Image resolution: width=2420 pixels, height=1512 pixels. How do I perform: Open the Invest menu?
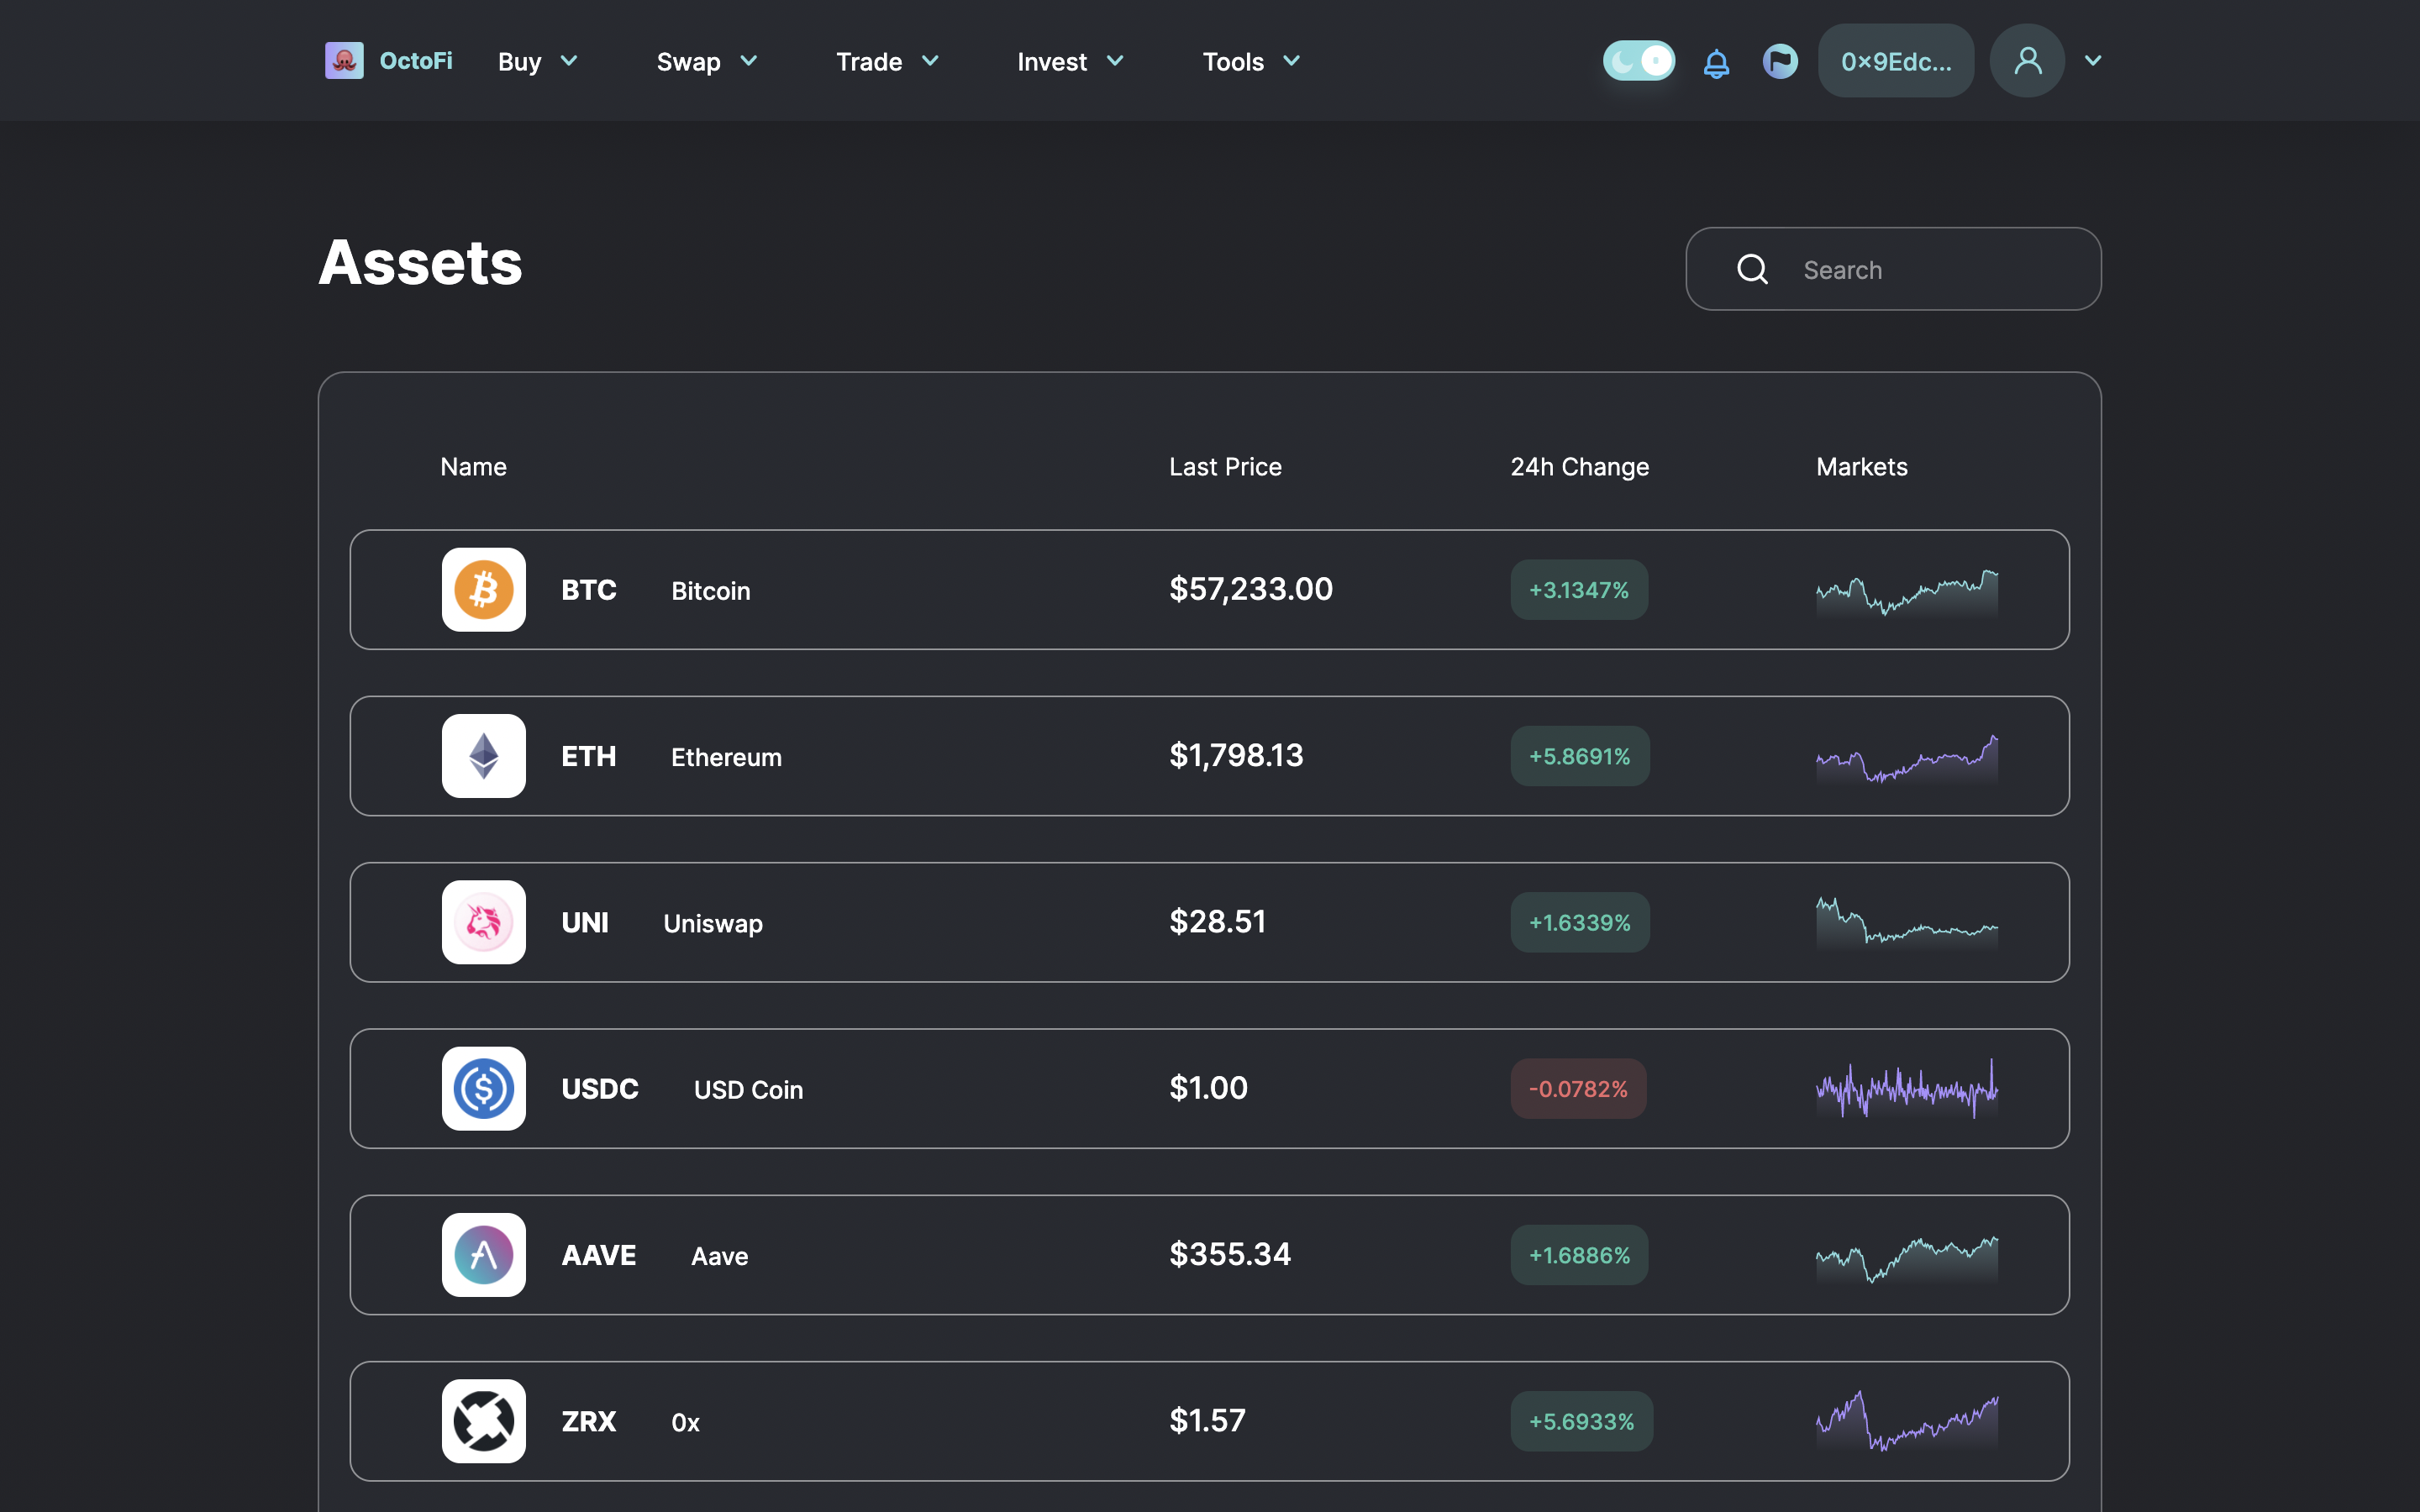pos(1070,62)
